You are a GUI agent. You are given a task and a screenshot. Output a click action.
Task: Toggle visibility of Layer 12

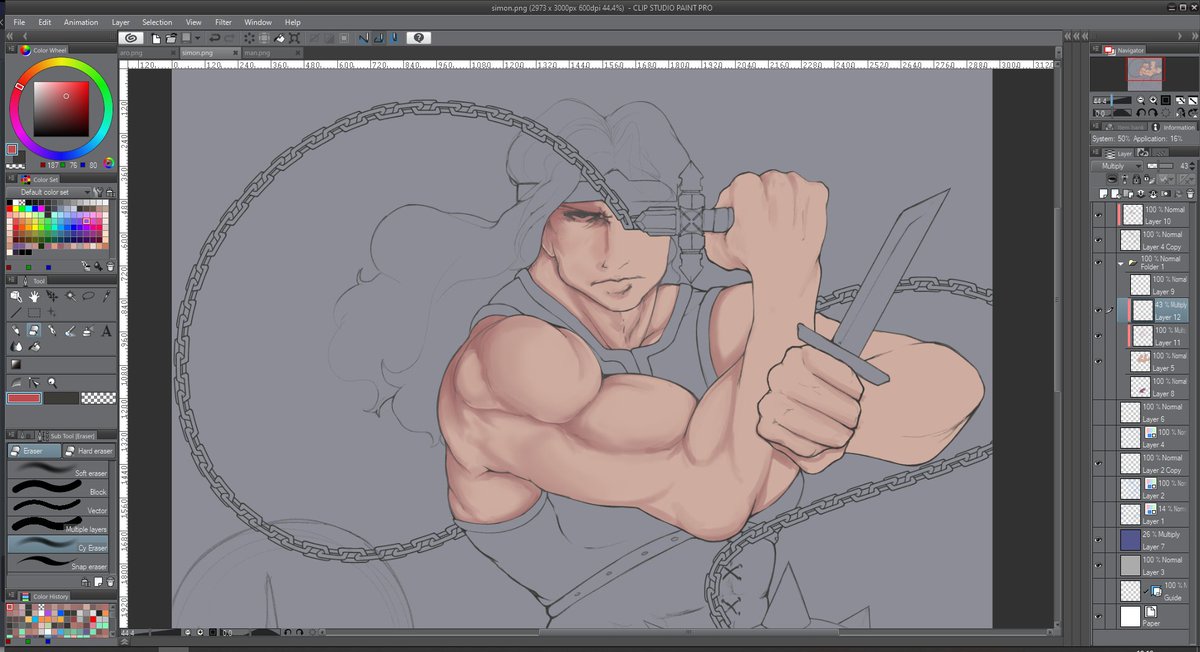tap(1098, 310)
